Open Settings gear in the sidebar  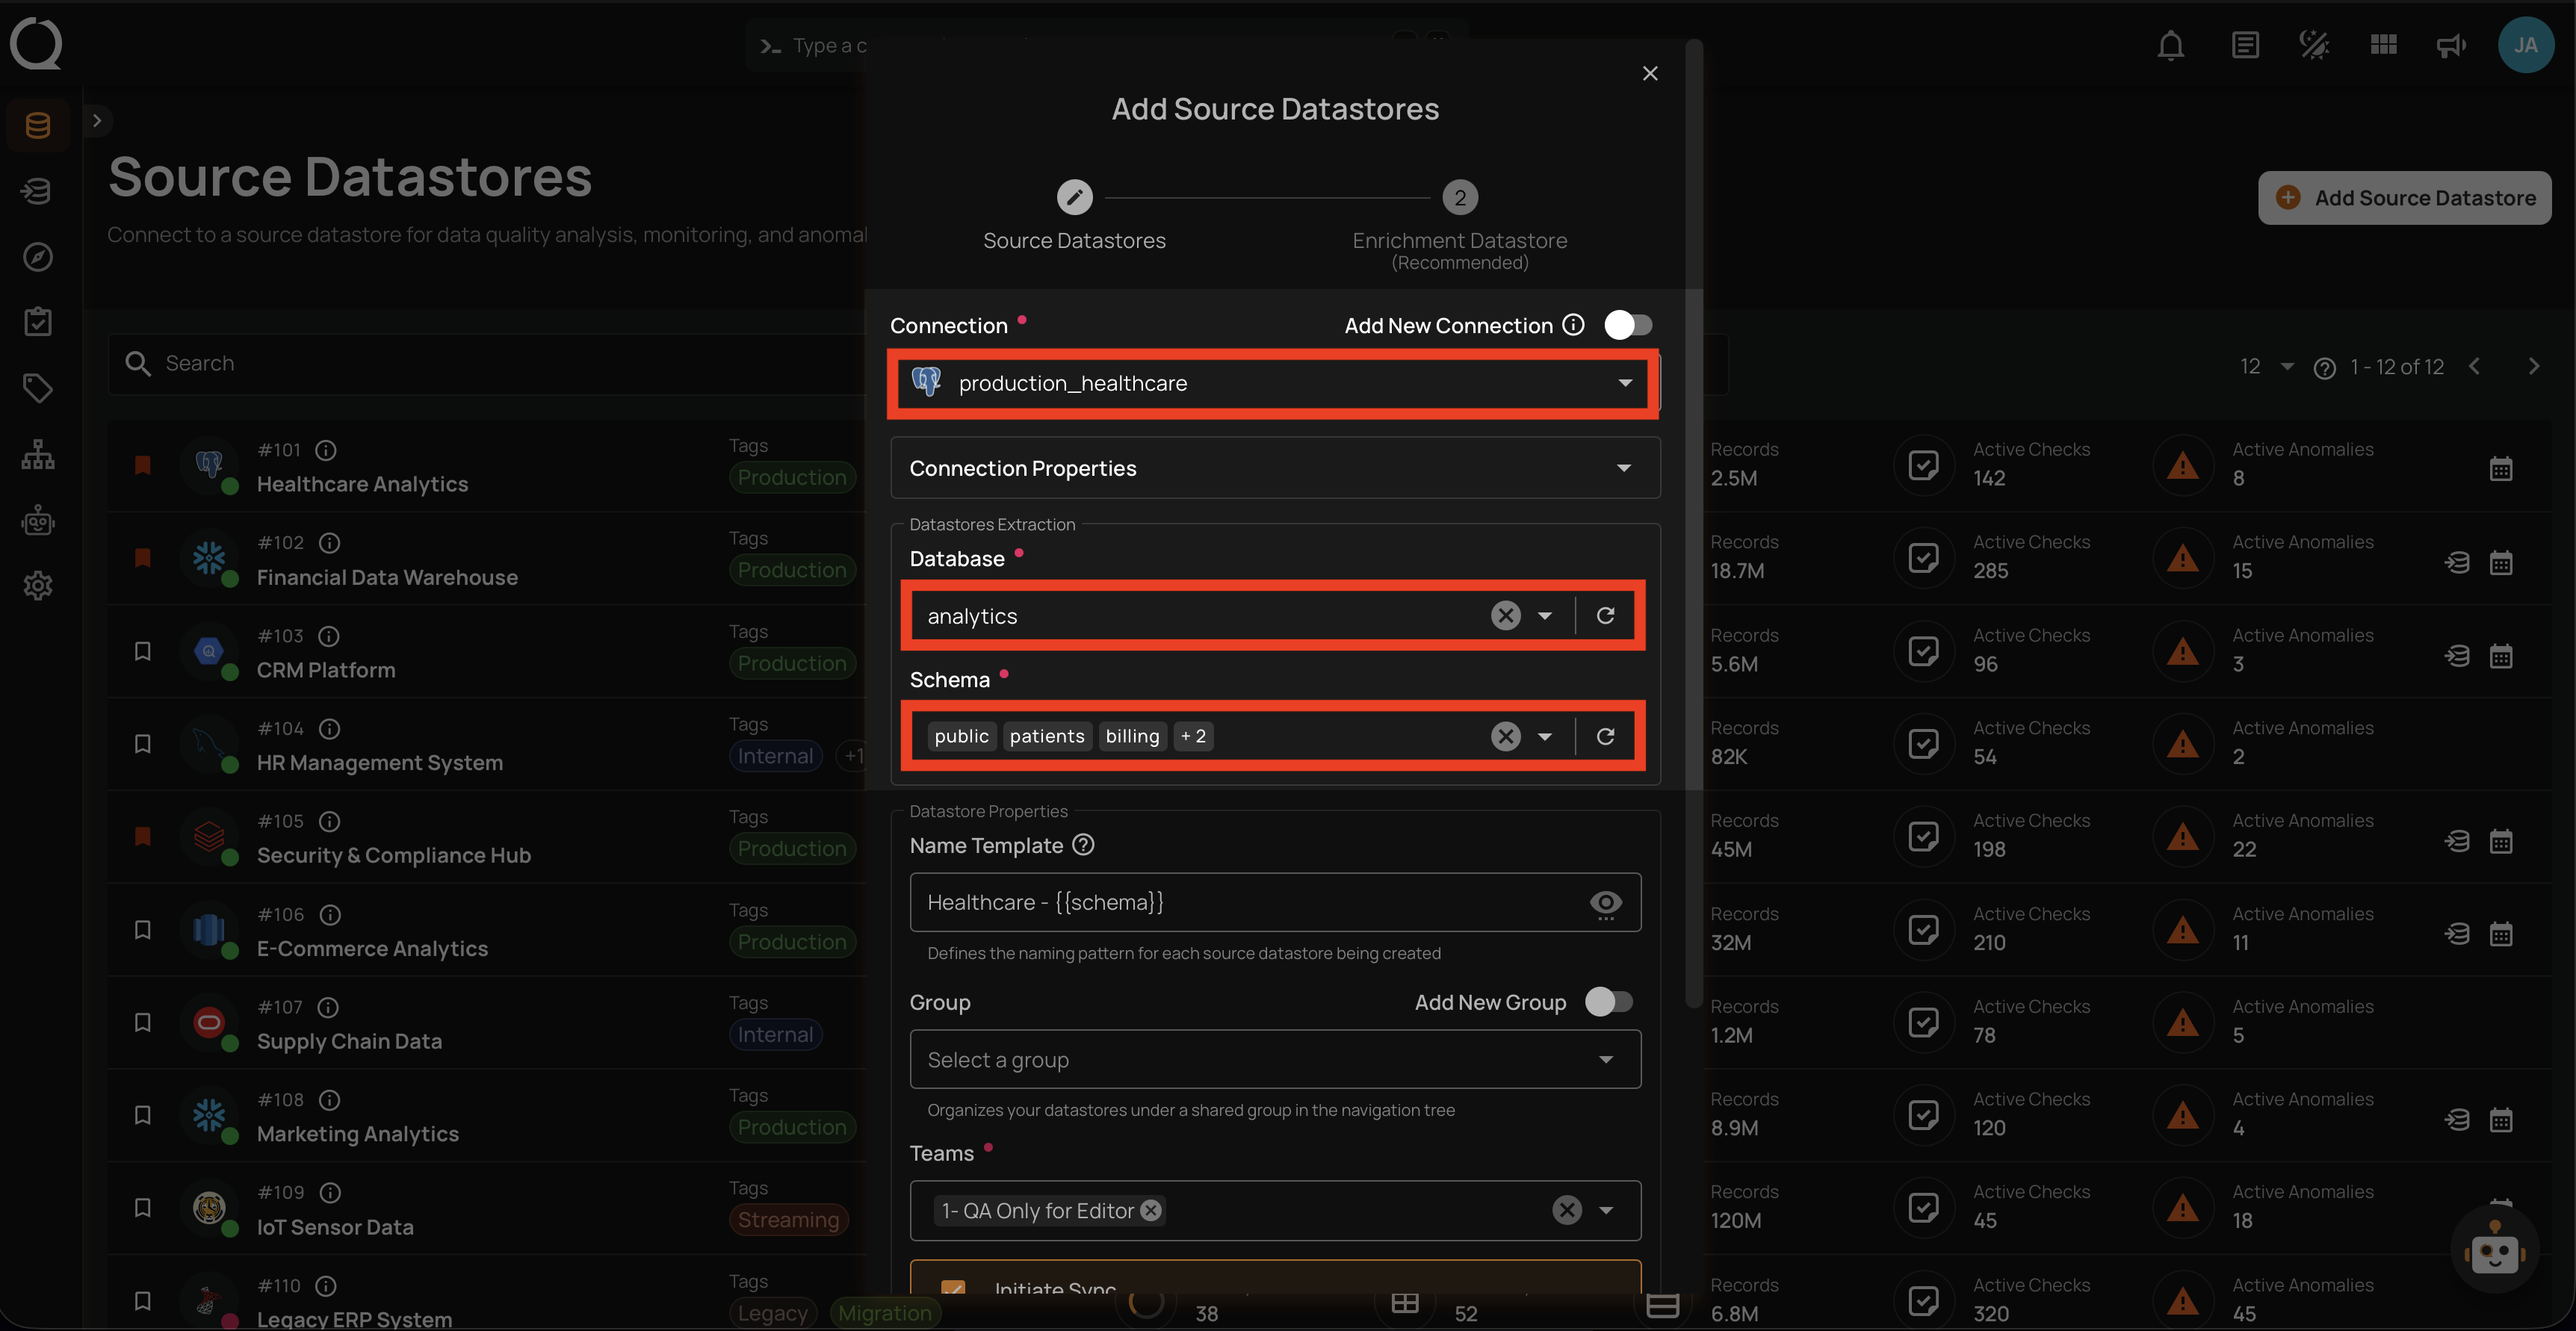pyautogui.click(x=37, y=586)
